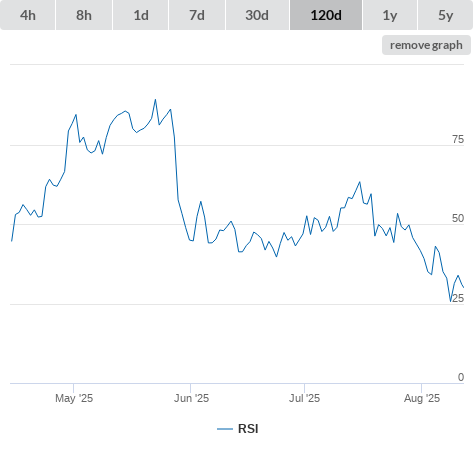Click the 50 level axis label
The width and height of the screenshot is (474, 455).
[x=458, y=218]
